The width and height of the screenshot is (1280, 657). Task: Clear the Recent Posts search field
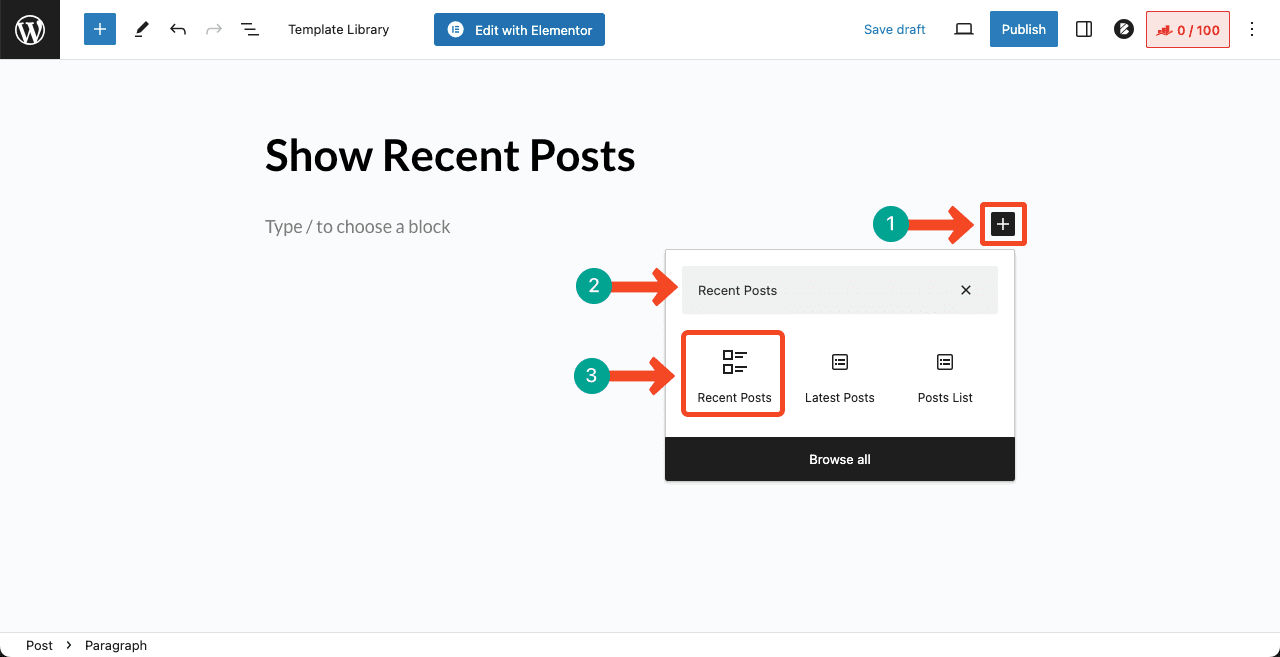pyautogui.click(x=966, y=290)
